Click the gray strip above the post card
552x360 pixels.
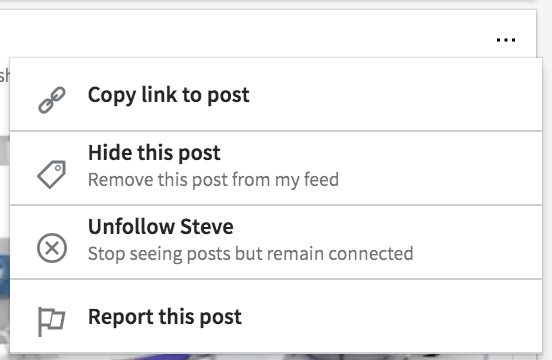pos(268,4)
